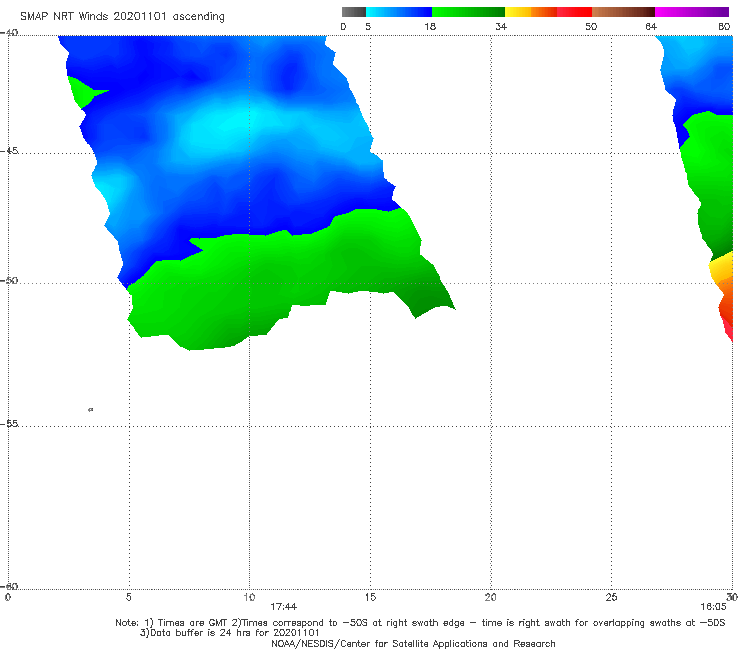Click the color bar label '50'

(591, 27)
